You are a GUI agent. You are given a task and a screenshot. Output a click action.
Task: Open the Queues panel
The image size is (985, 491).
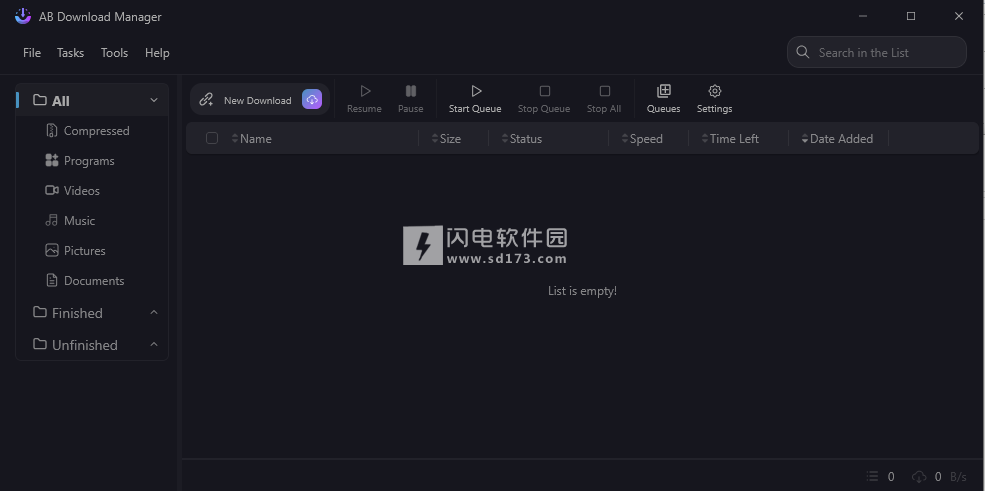click(x=663, y=99)
